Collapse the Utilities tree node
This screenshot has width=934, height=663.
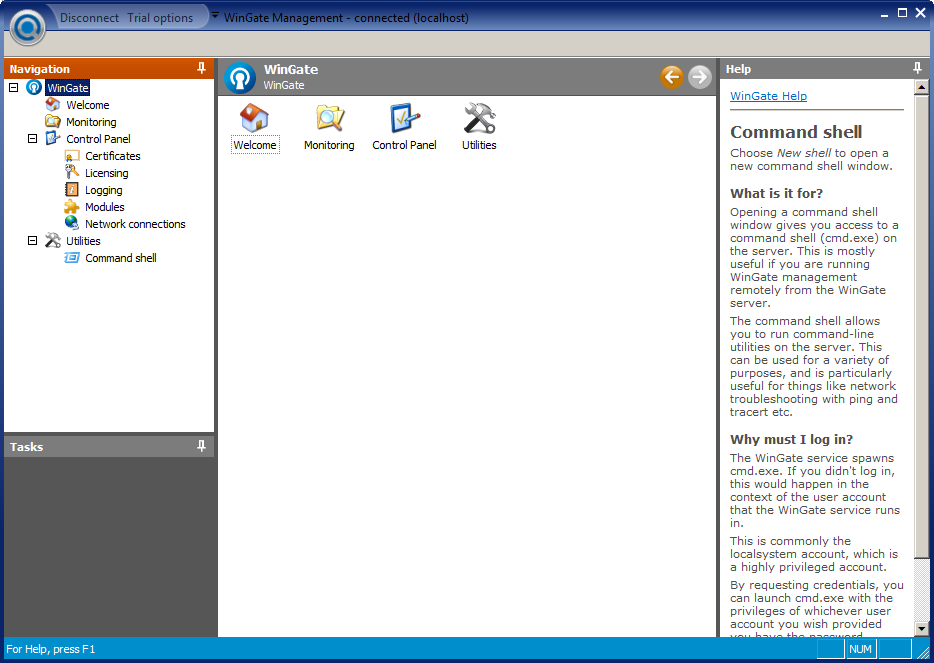33,241
